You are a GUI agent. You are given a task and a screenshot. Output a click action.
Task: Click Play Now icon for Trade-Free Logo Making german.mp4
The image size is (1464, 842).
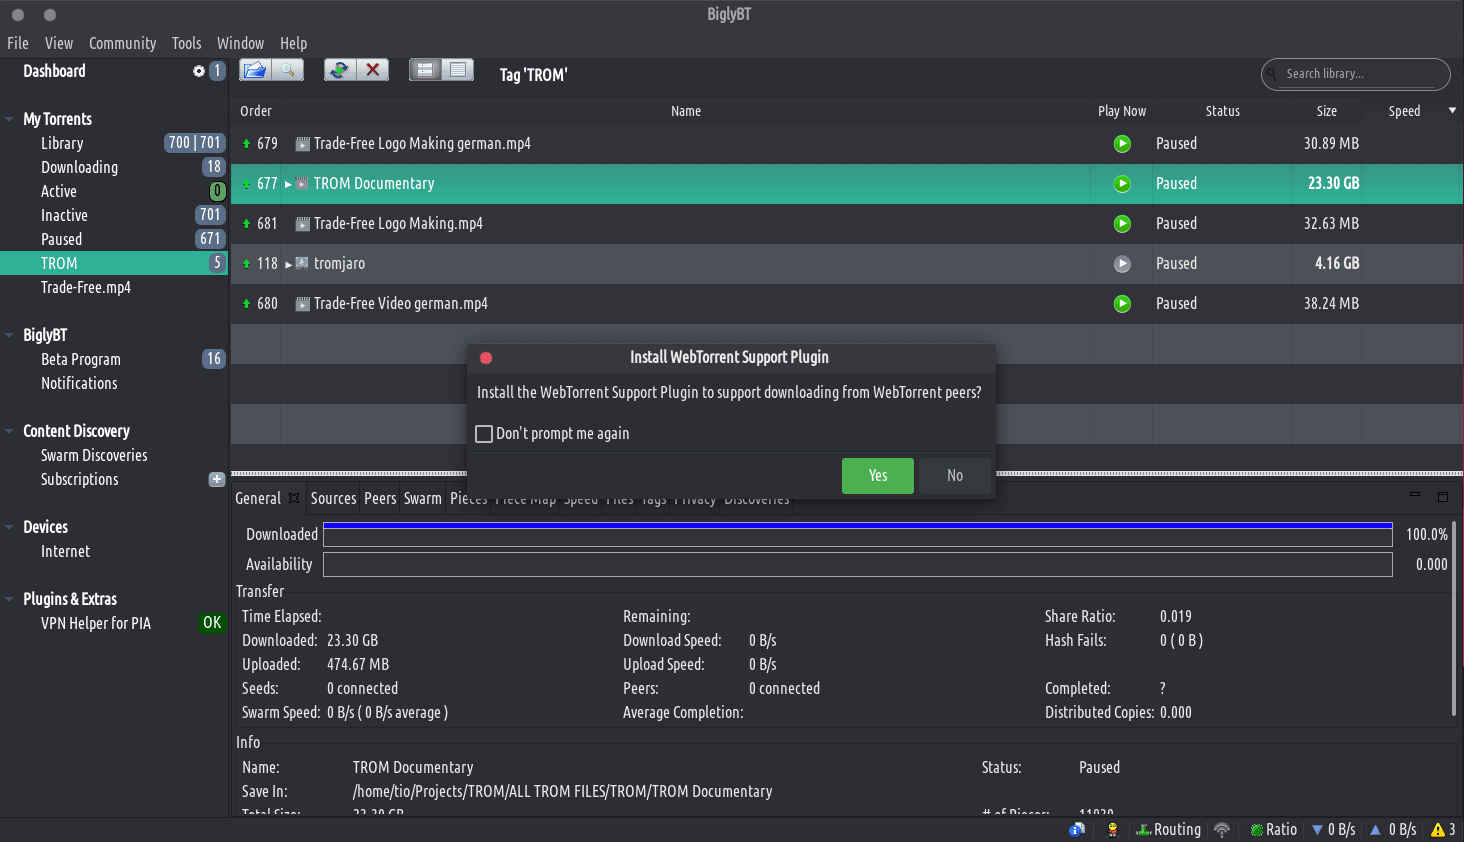coord(1122,144)
